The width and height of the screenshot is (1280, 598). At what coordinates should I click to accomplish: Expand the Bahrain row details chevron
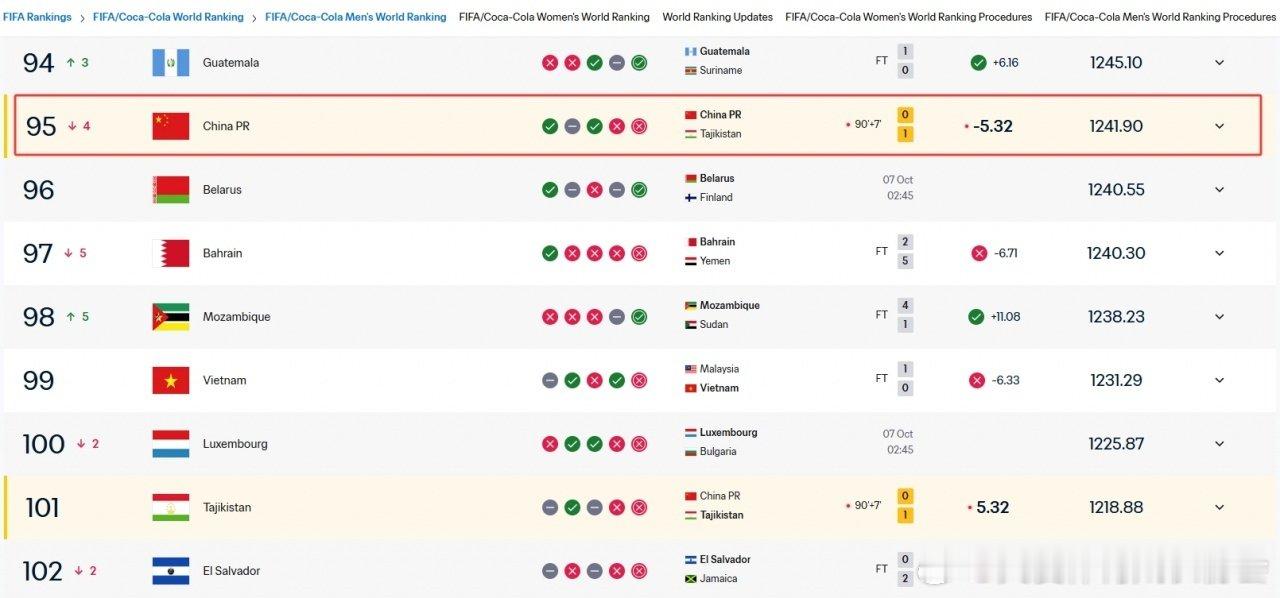tap(1219, 253)
